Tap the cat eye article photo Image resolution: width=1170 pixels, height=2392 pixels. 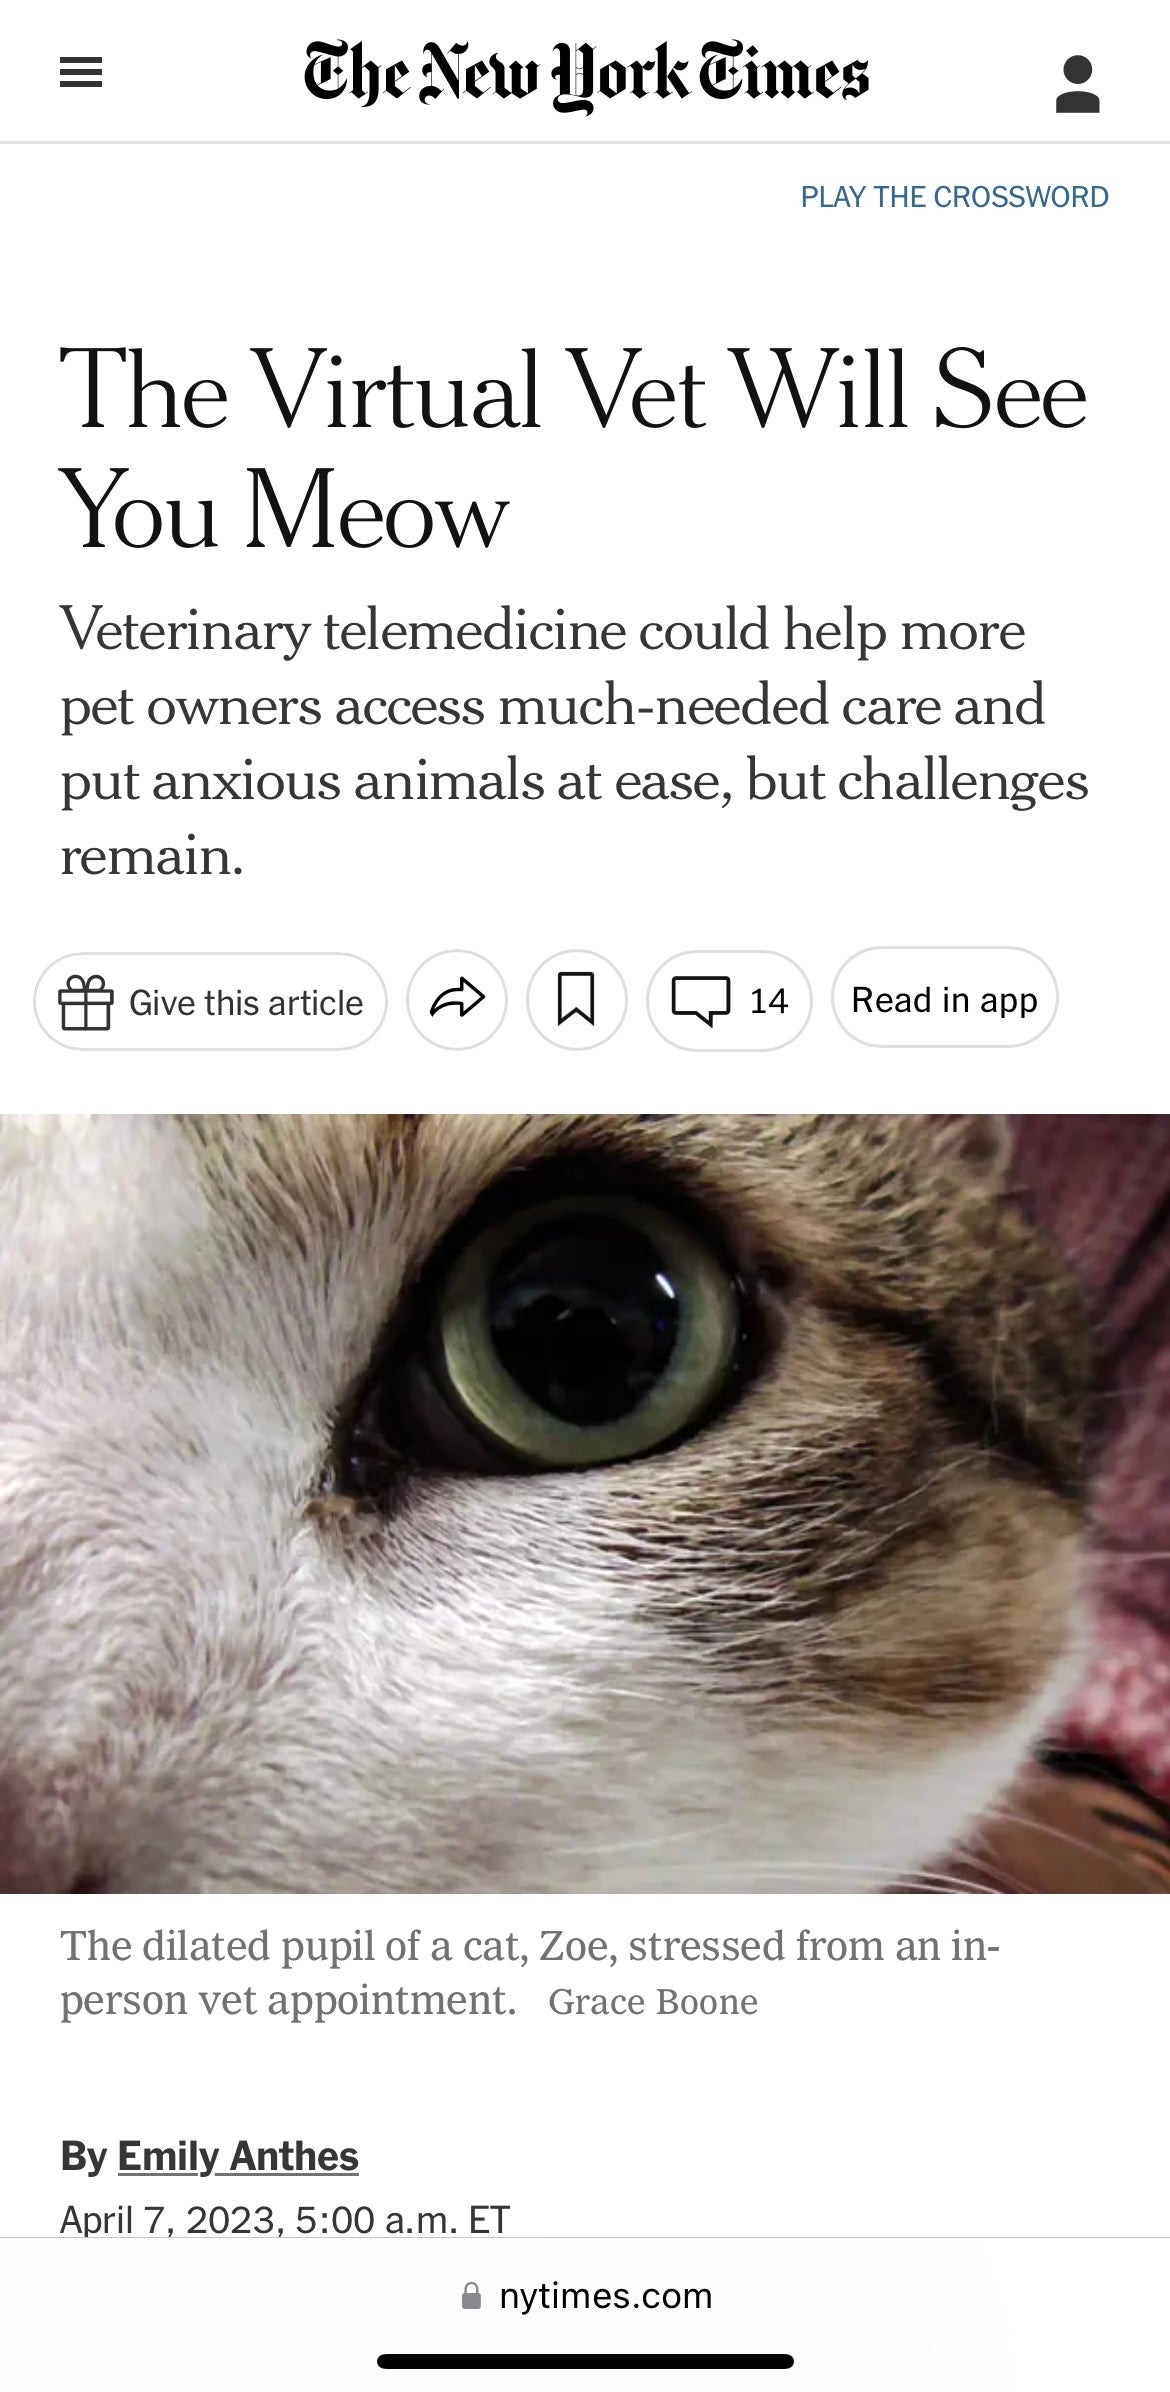tap(585, 1503)
